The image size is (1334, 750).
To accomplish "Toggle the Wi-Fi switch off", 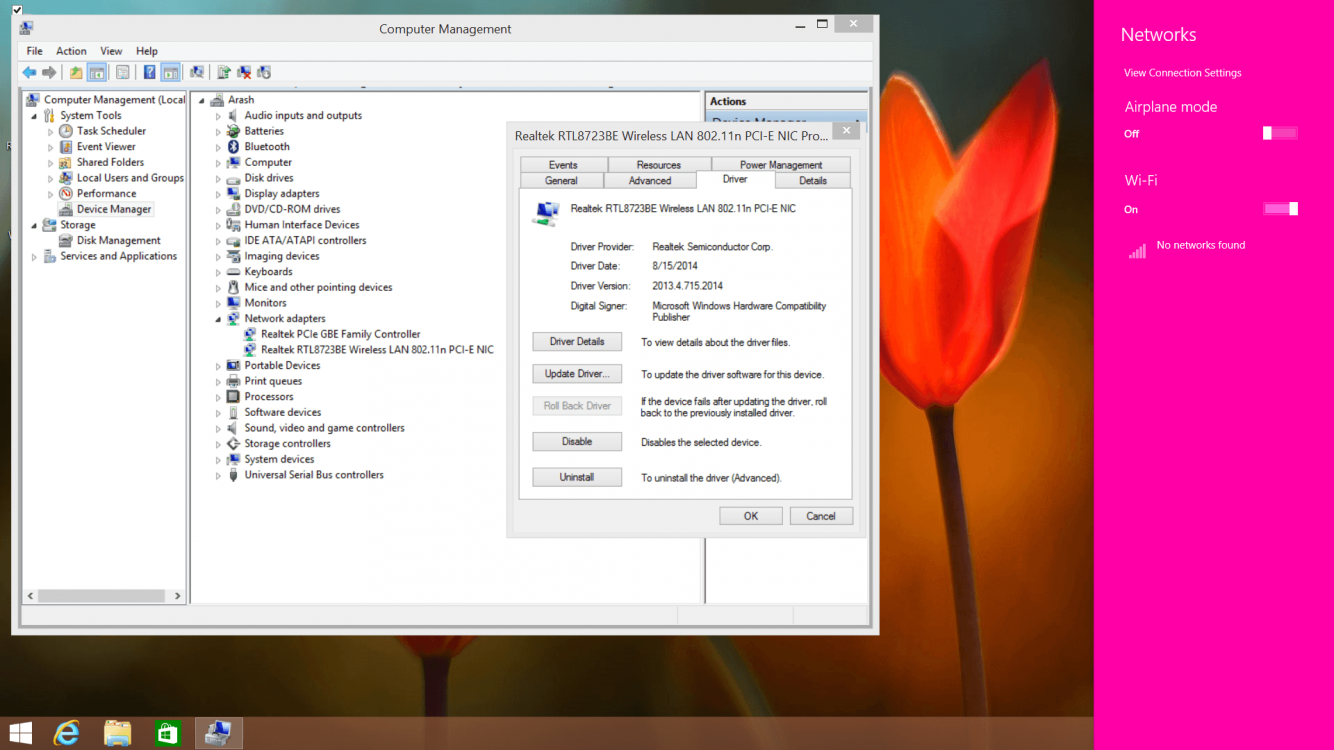I will point(1280,209).
